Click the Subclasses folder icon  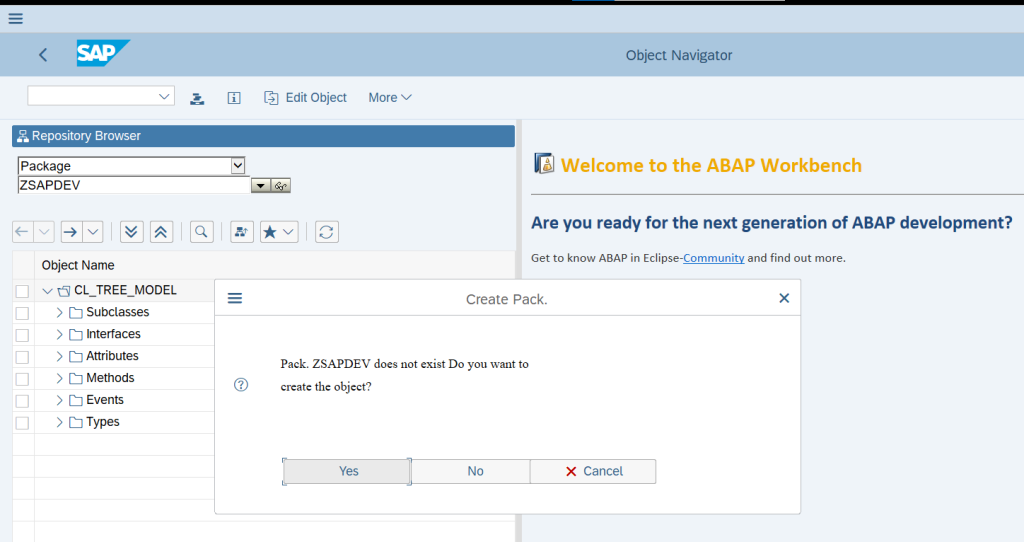[x=76, y=313]
